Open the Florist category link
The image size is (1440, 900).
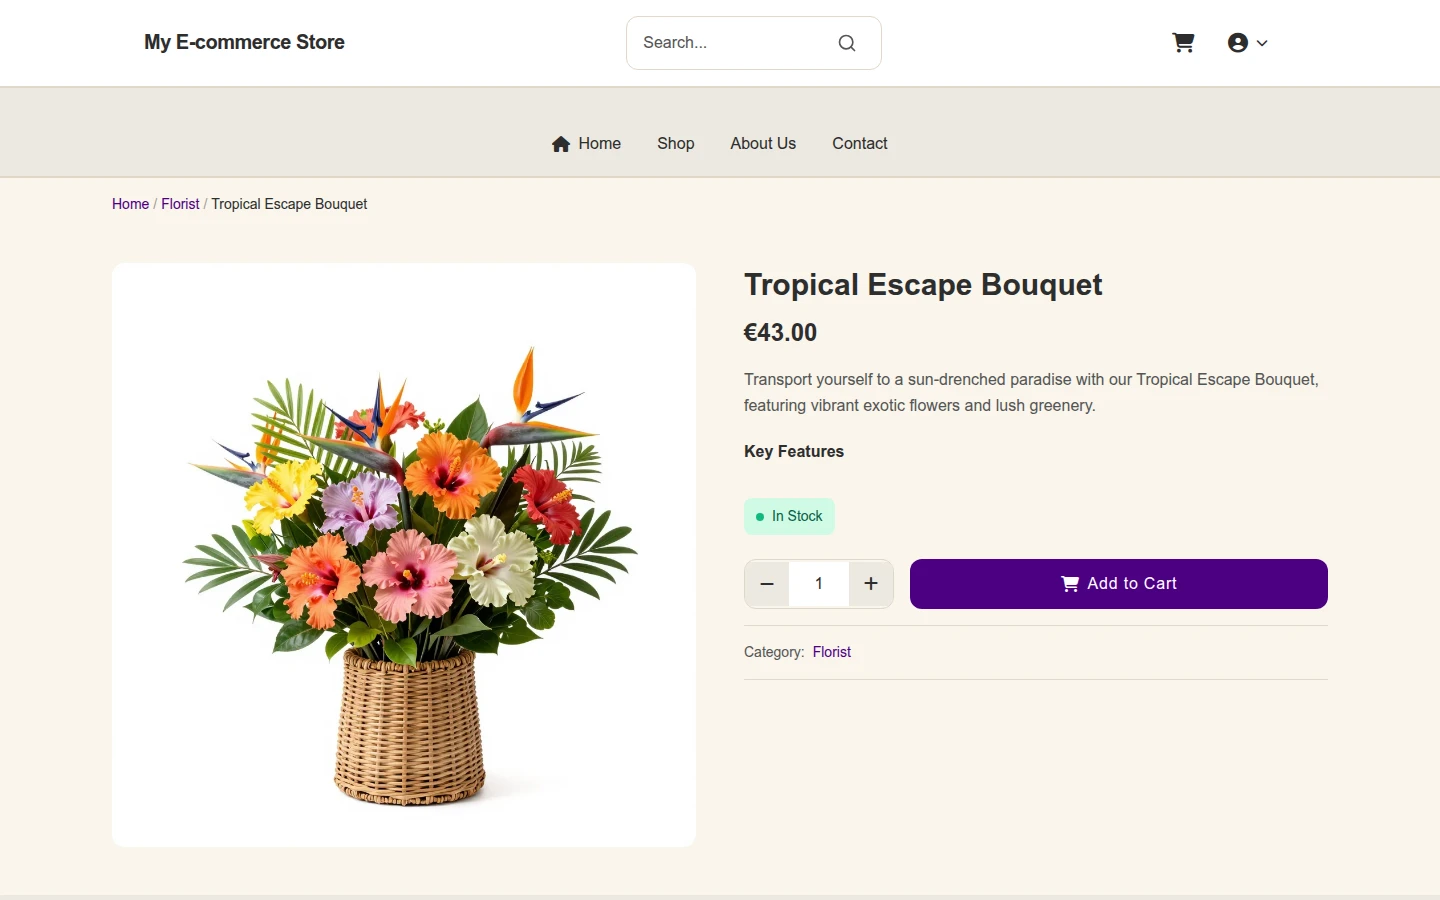[x=832, y=652]
